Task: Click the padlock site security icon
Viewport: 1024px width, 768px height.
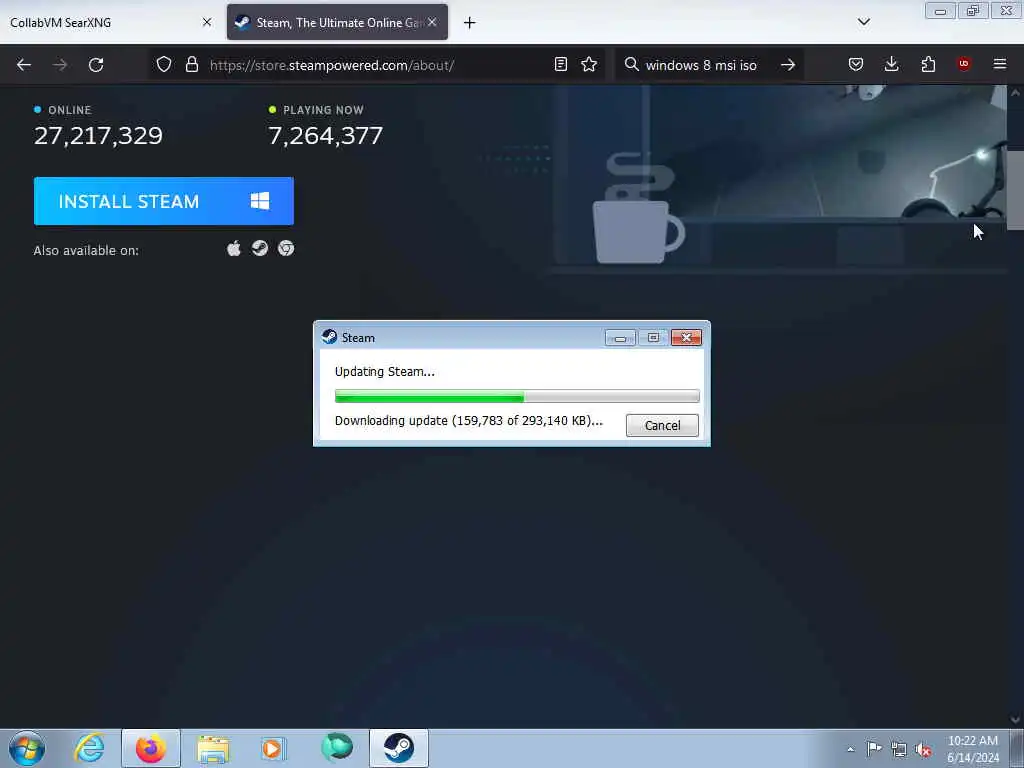Action: (192, 65)
